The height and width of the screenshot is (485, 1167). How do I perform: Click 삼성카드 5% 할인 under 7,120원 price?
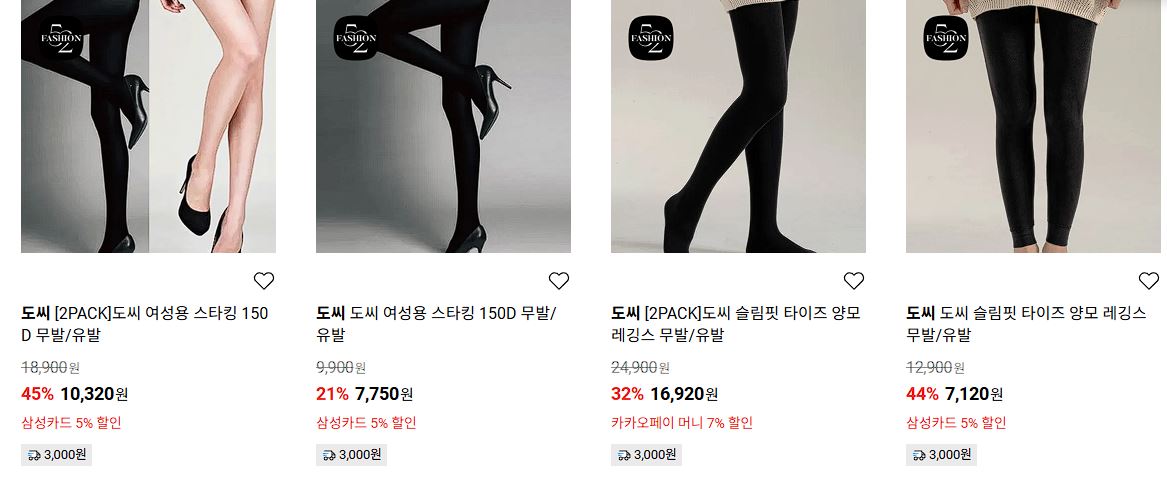(x=956, y=423)
